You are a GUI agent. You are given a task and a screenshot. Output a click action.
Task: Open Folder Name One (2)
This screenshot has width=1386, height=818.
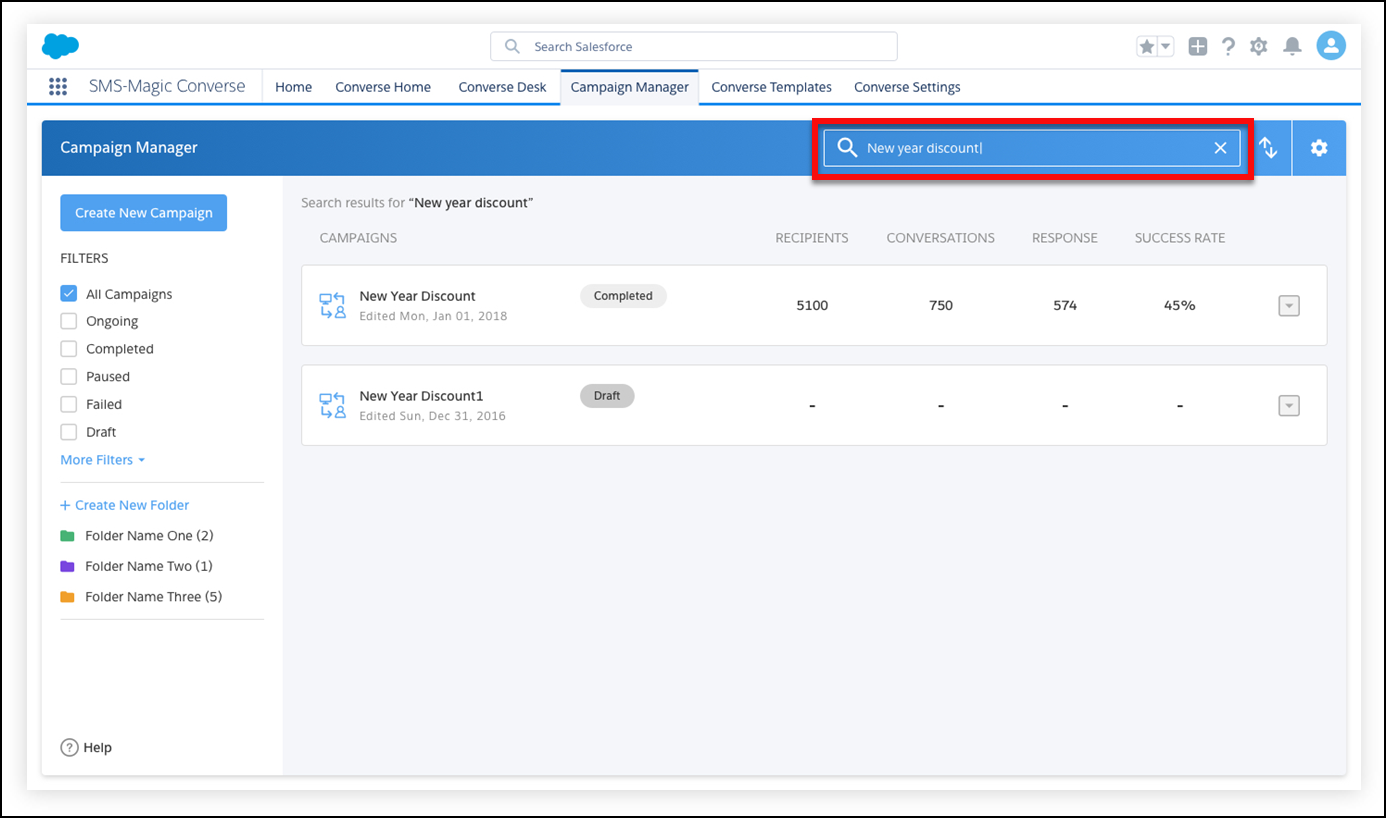click(149, 536)
